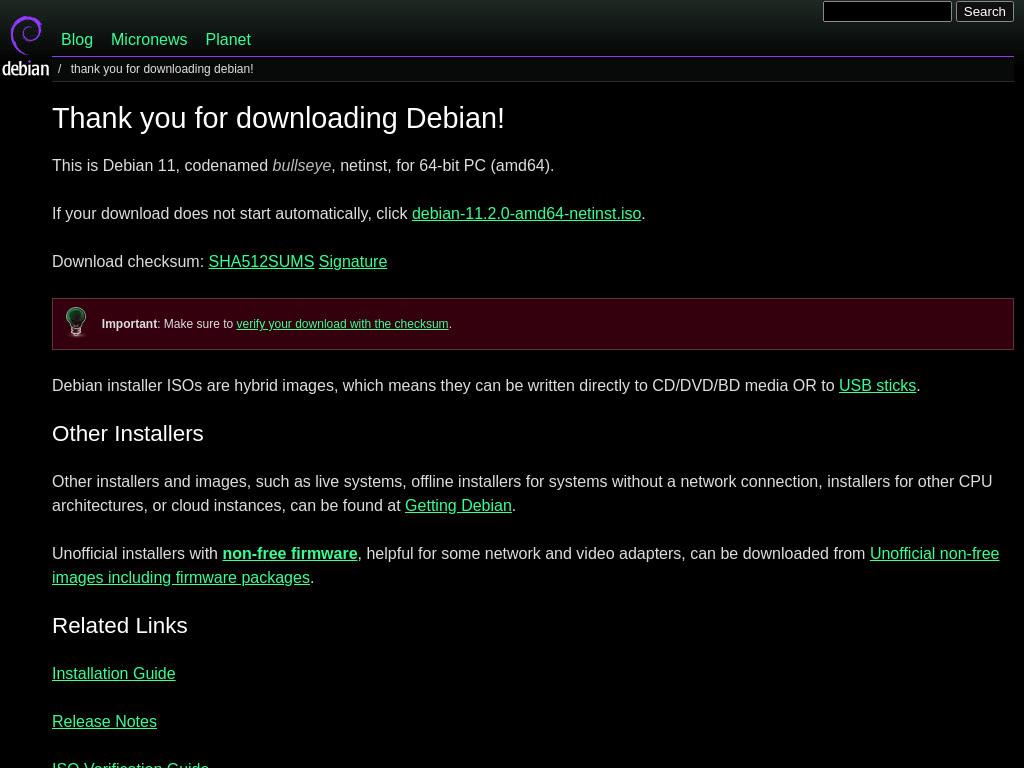The image size is (1024, 768).
Task: Open the non-free firmware link
Action: click(x=290, y=554)
